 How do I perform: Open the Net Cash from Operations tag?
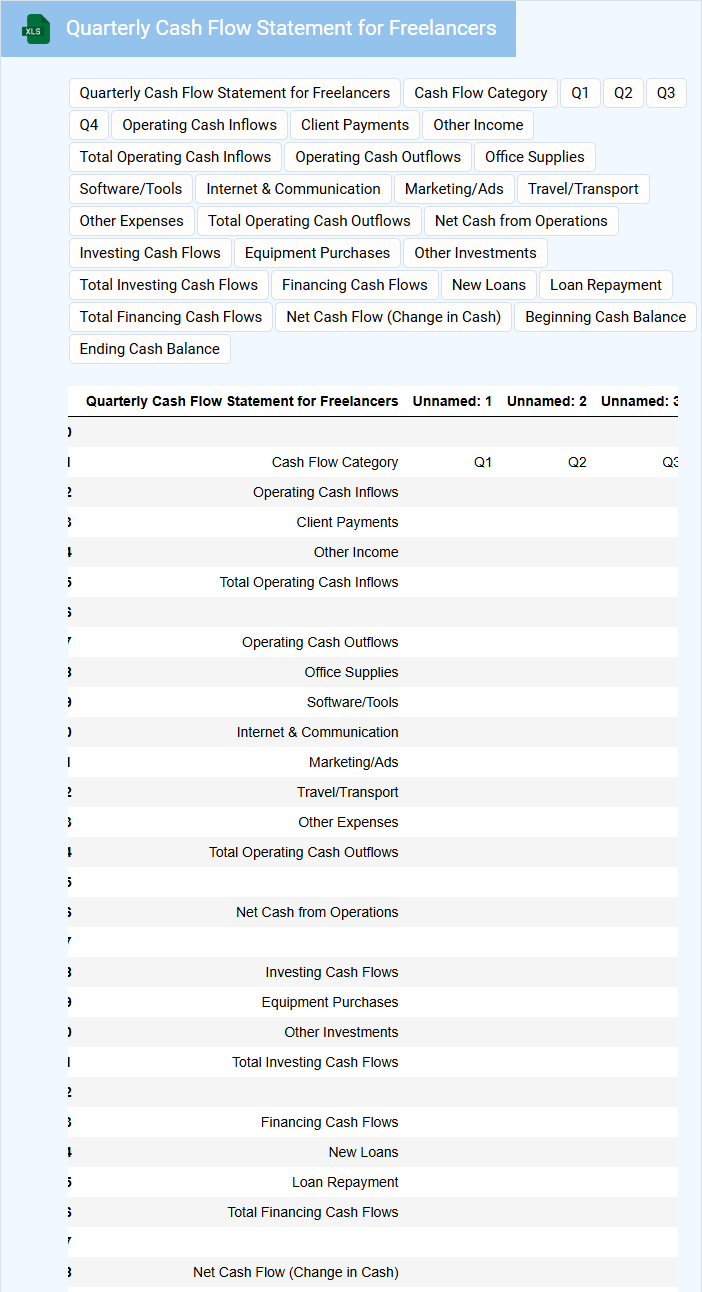click(x=521, y=221)
